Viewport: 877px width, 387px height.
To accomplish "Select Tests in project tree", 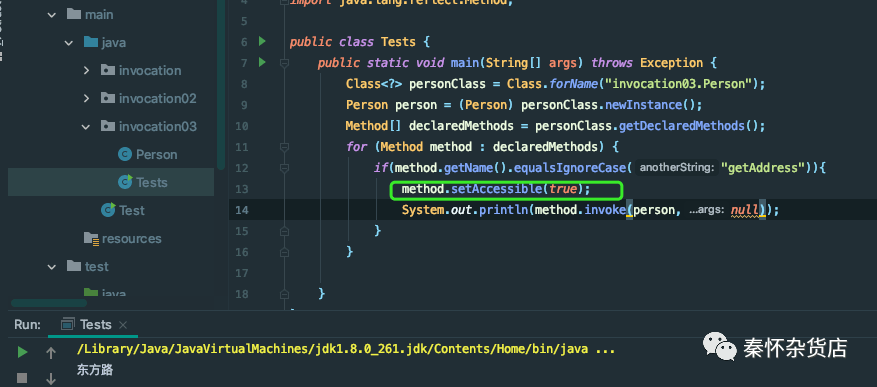I will coord(152,182).
